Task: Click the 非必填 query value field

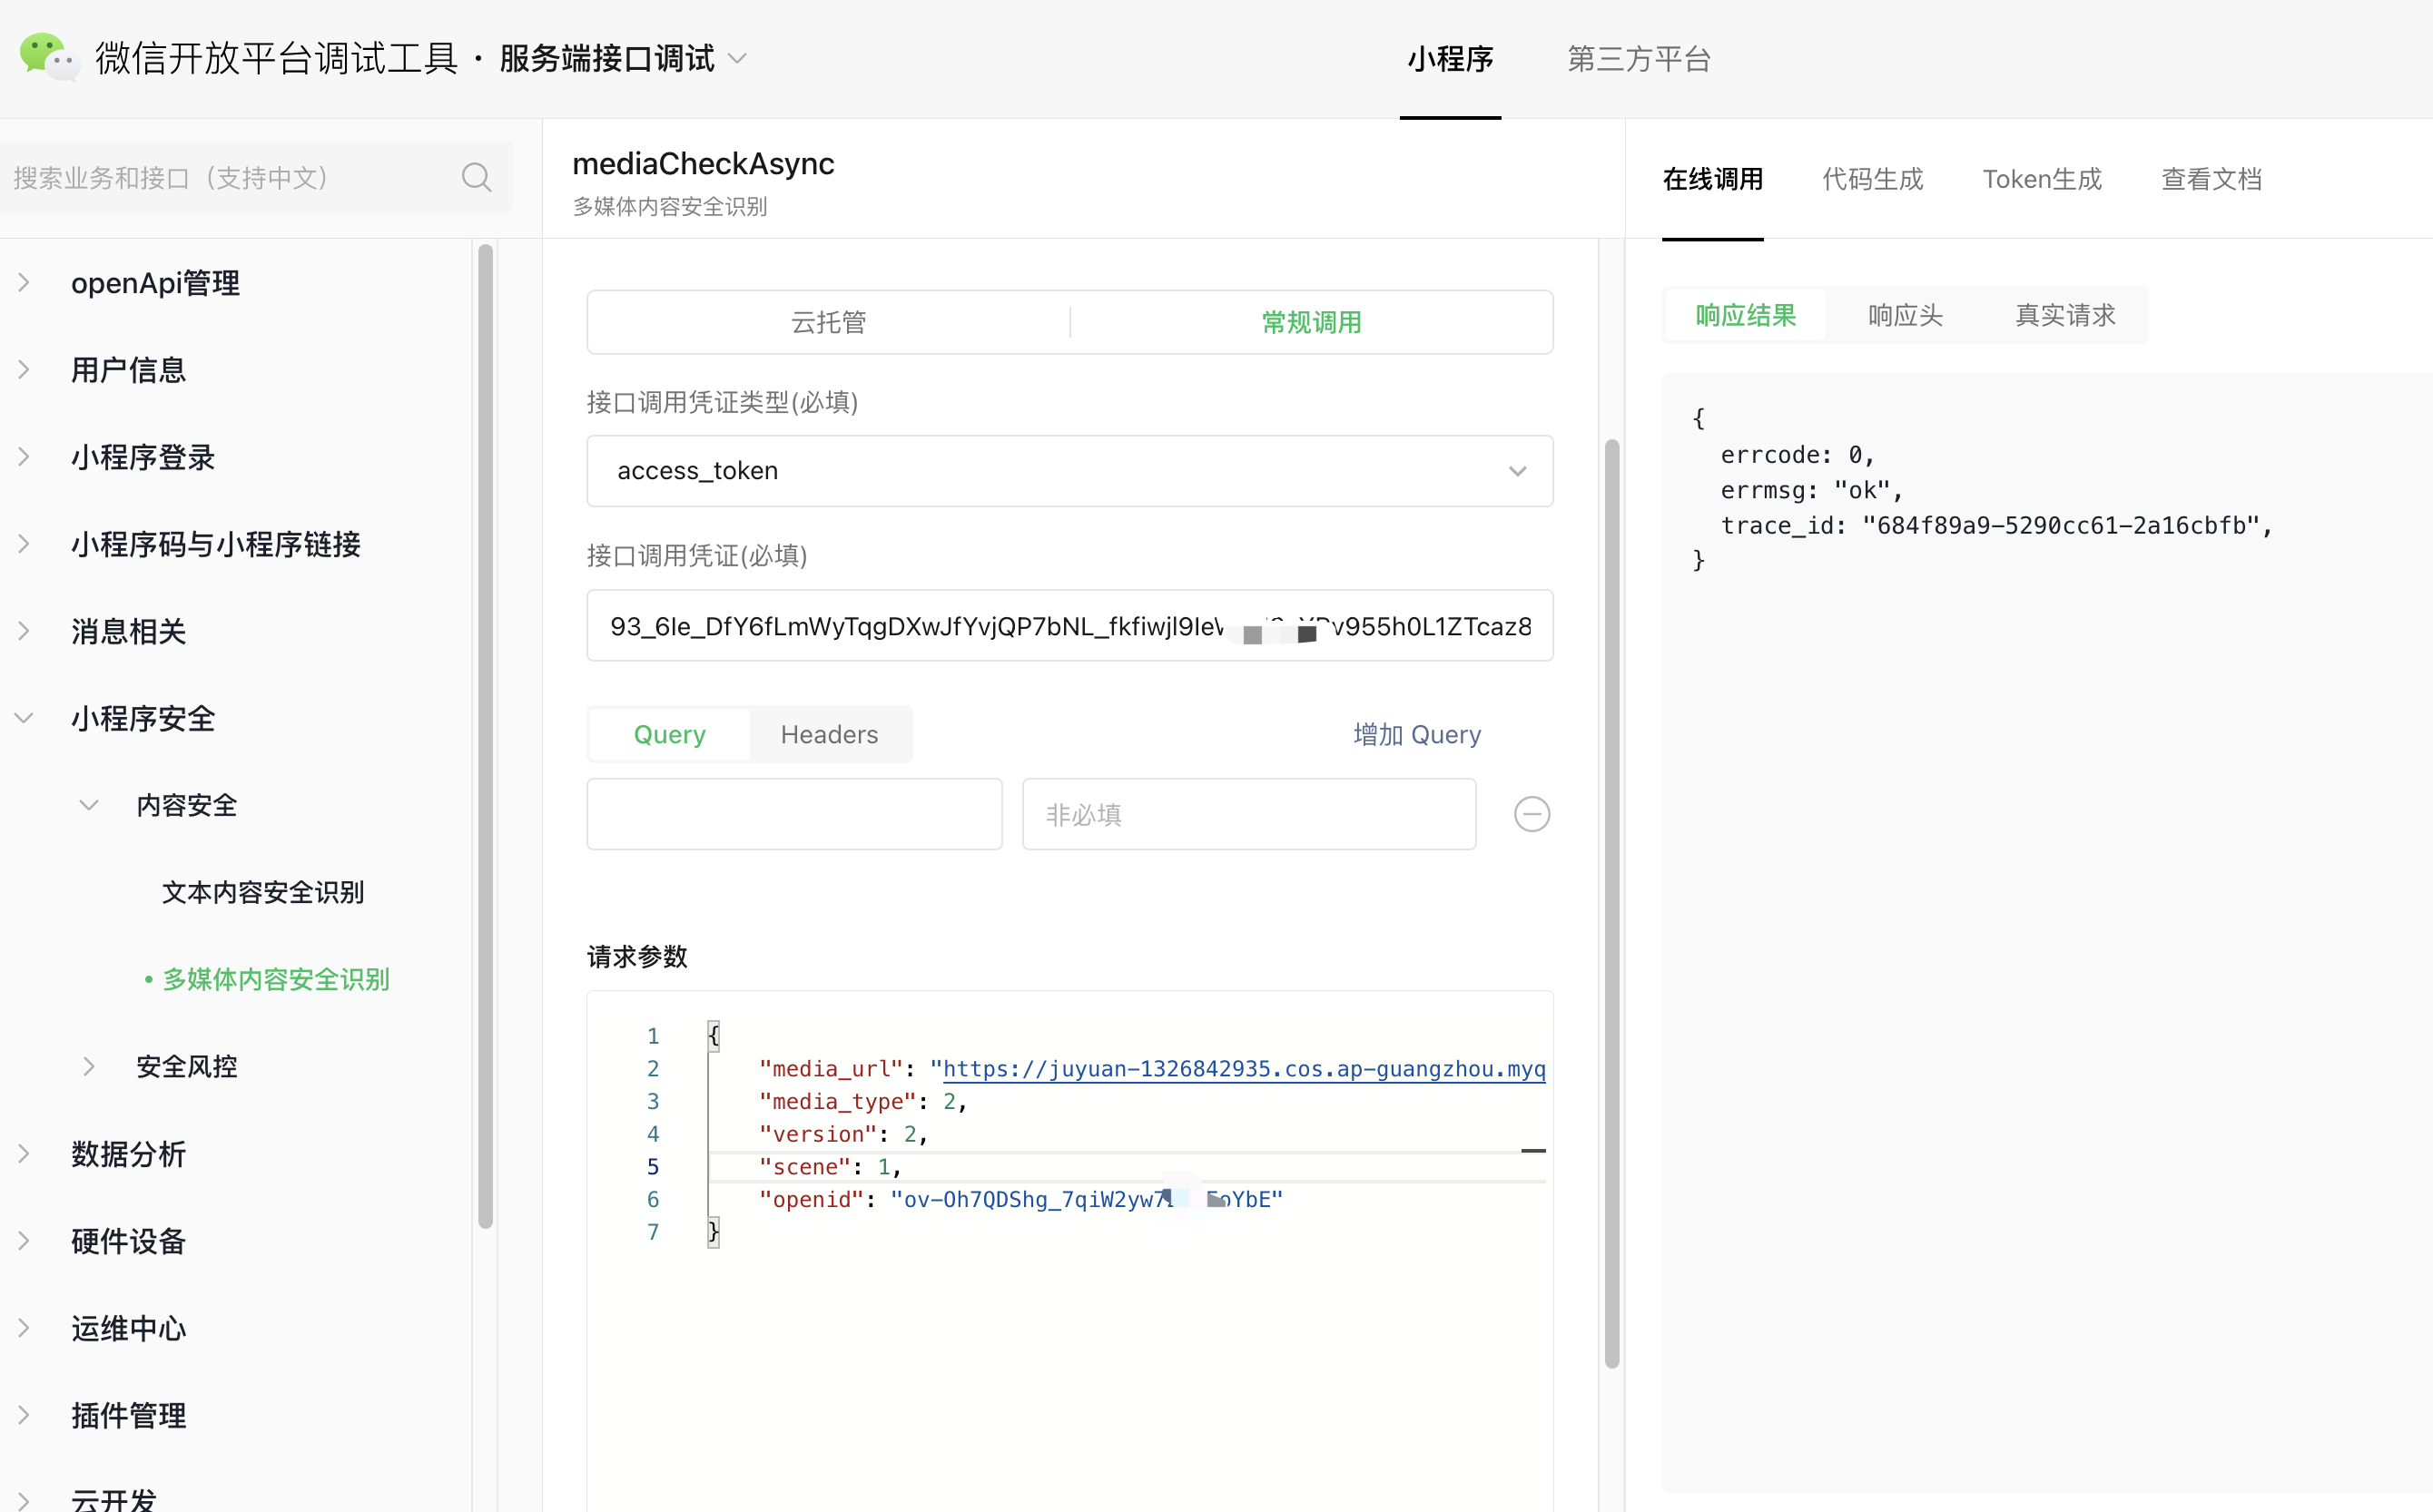Action: pos(1248,814)
